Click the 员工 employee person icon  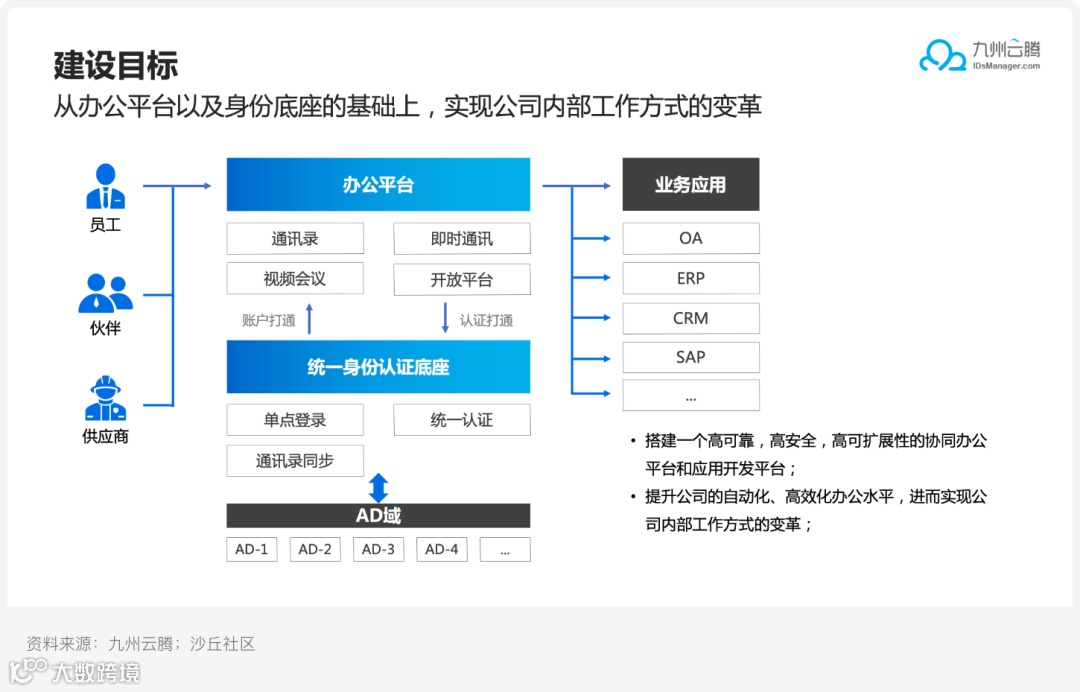[x=105, y=186]
